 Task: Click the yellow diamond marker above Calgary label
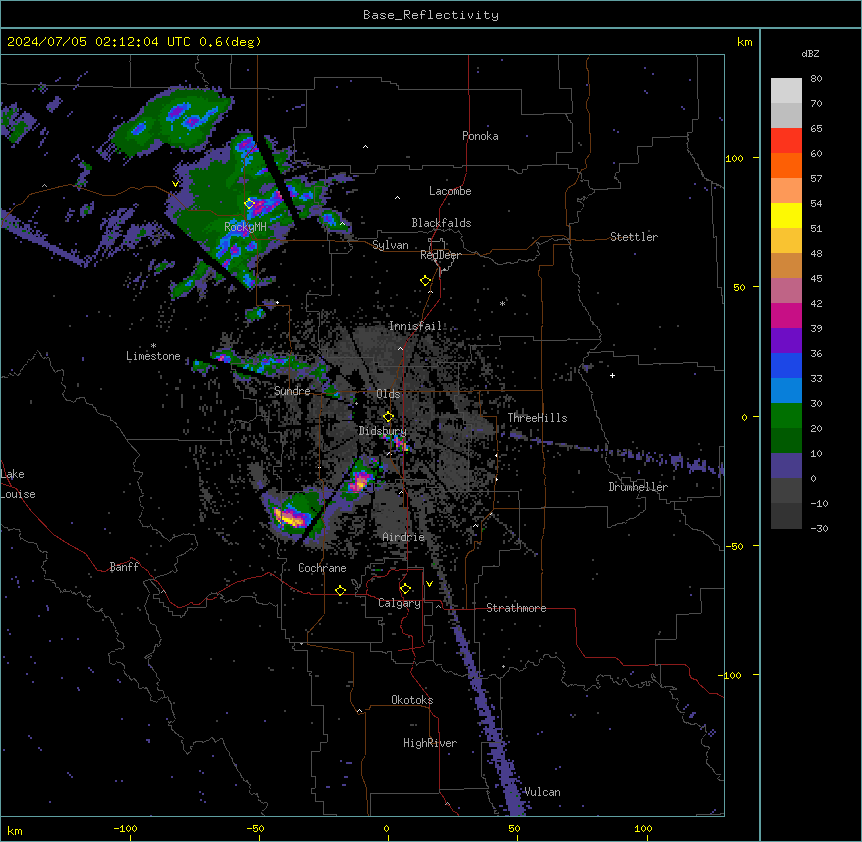(405, 589)
